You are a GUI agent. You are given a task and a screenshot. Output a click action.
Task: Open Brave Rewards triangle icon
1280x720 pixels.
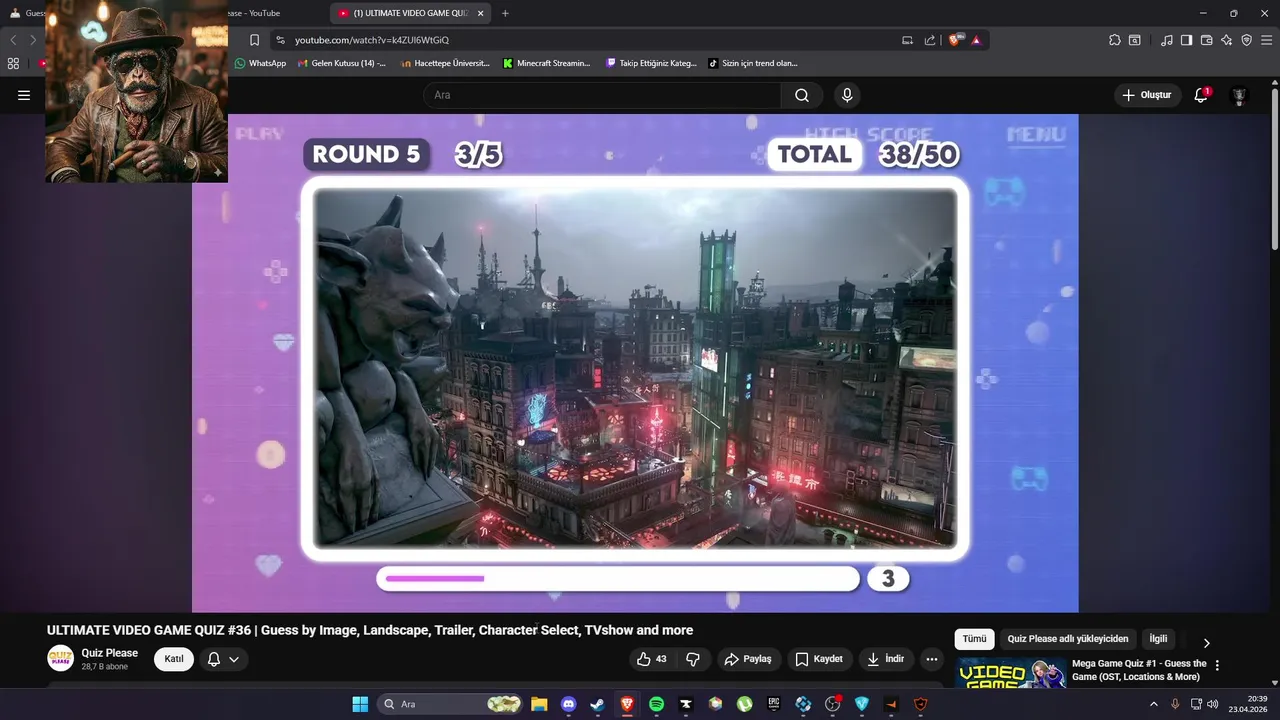tap(976, 40)
